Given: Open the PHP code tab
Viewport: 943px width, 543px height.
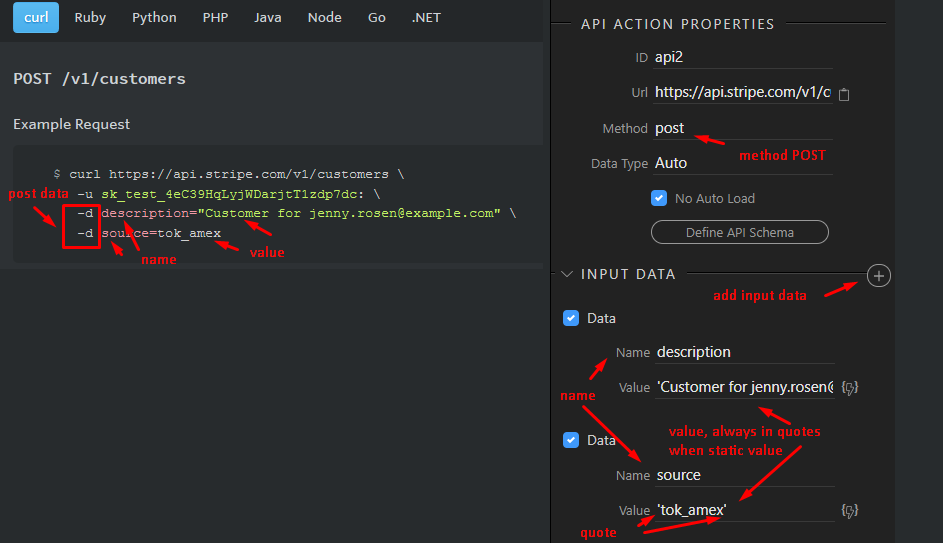Looking at the screenshot, I should point(215,17).
